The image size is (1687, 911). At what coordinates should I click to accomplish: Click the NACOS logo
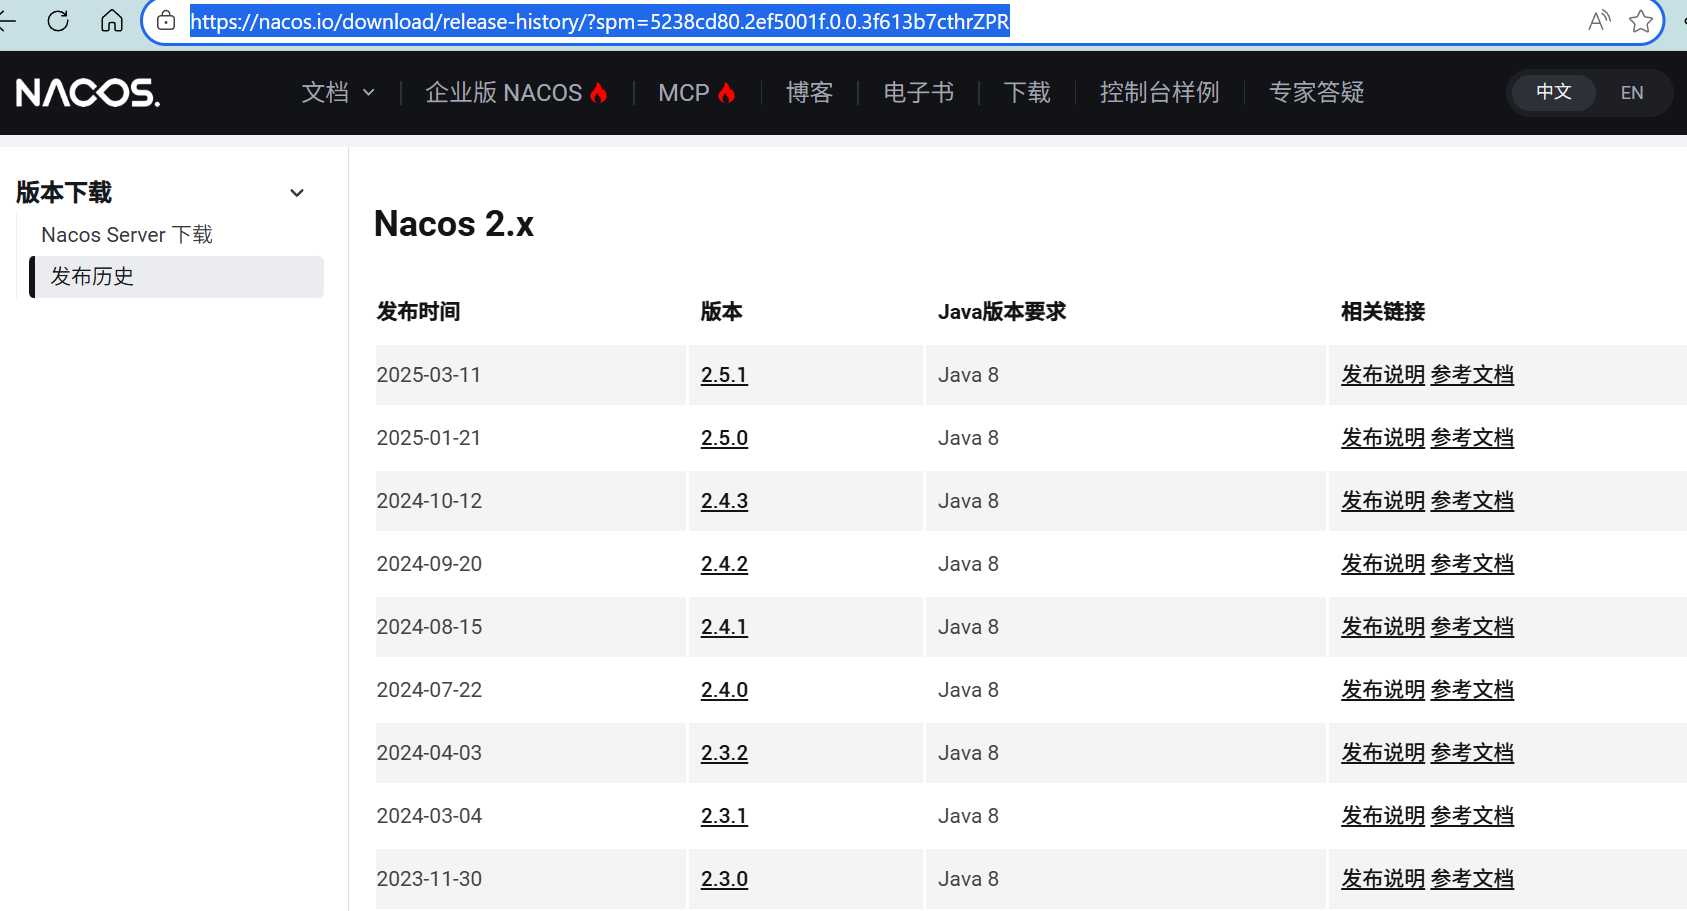click(x=88, y=93)
